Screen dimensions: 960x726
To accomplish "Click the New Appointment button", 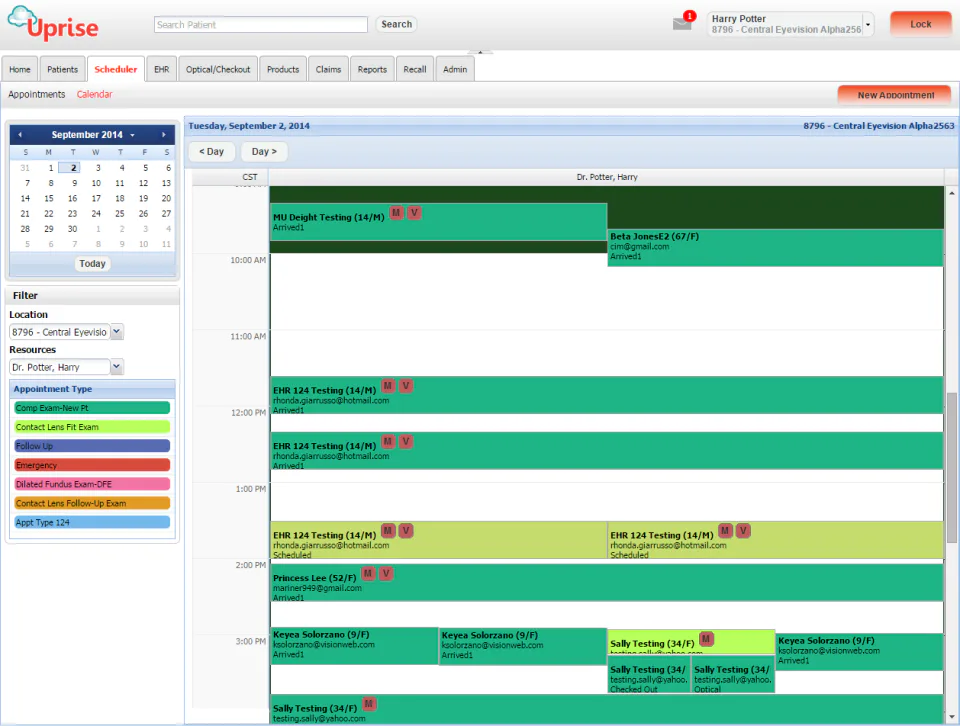I will click(x=894, y=94).
